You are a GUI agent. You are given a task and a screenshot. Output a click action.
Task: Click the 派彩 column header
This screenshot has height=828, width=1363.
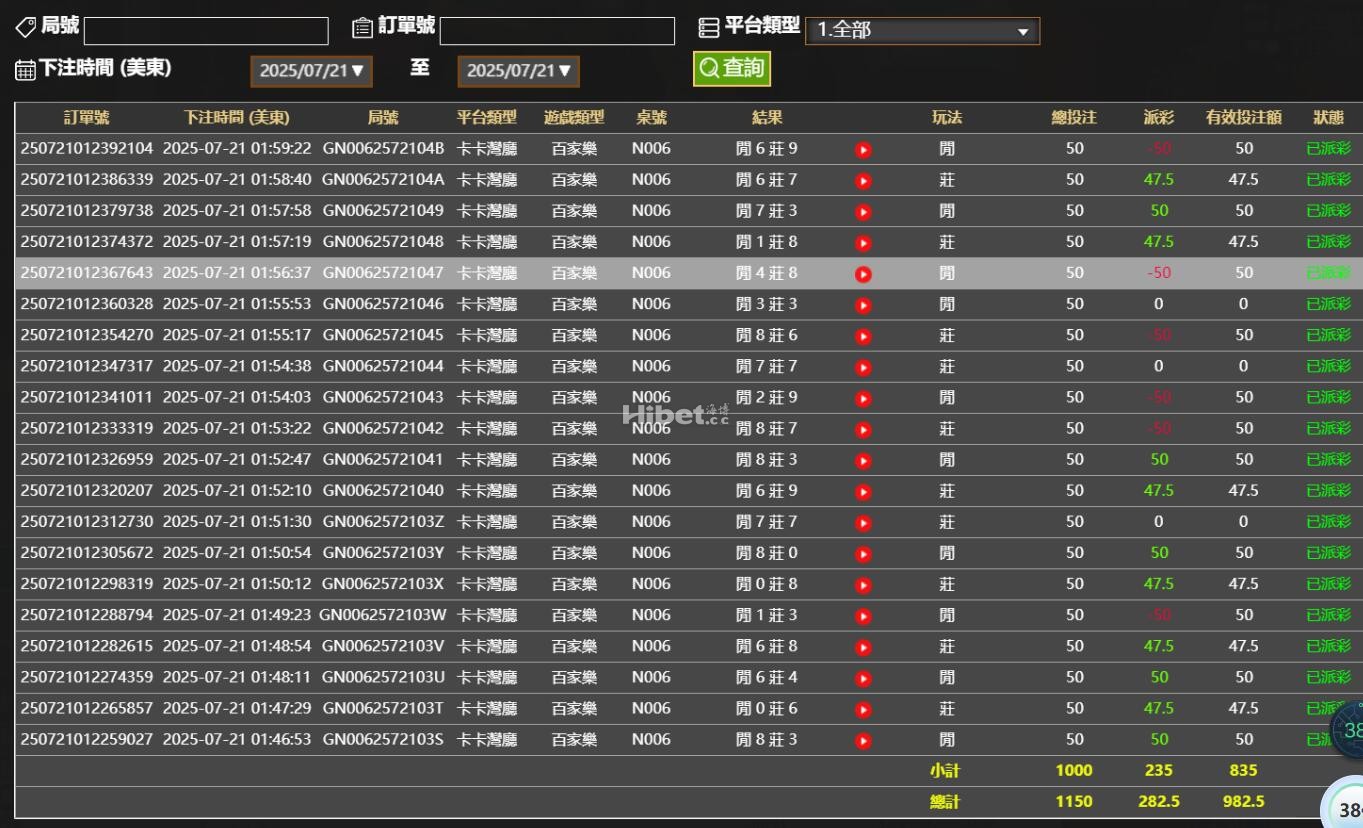pos(1158,118)
